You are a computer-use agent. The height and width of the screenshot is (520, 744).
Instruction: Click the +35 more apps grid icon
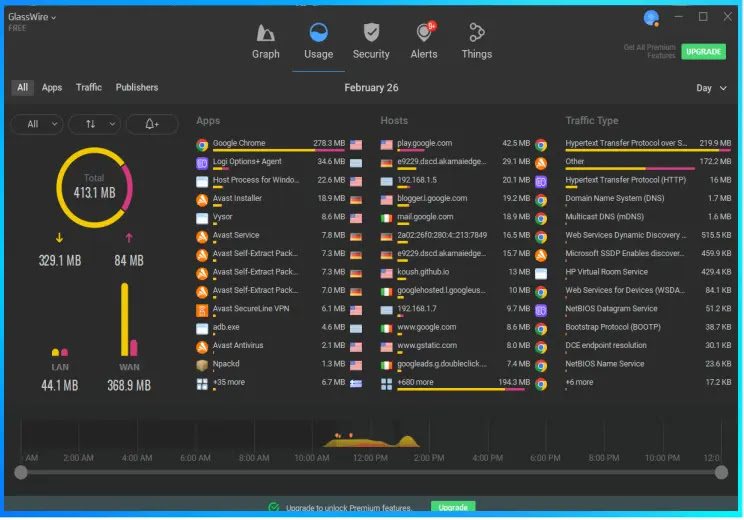click(202, 384)
